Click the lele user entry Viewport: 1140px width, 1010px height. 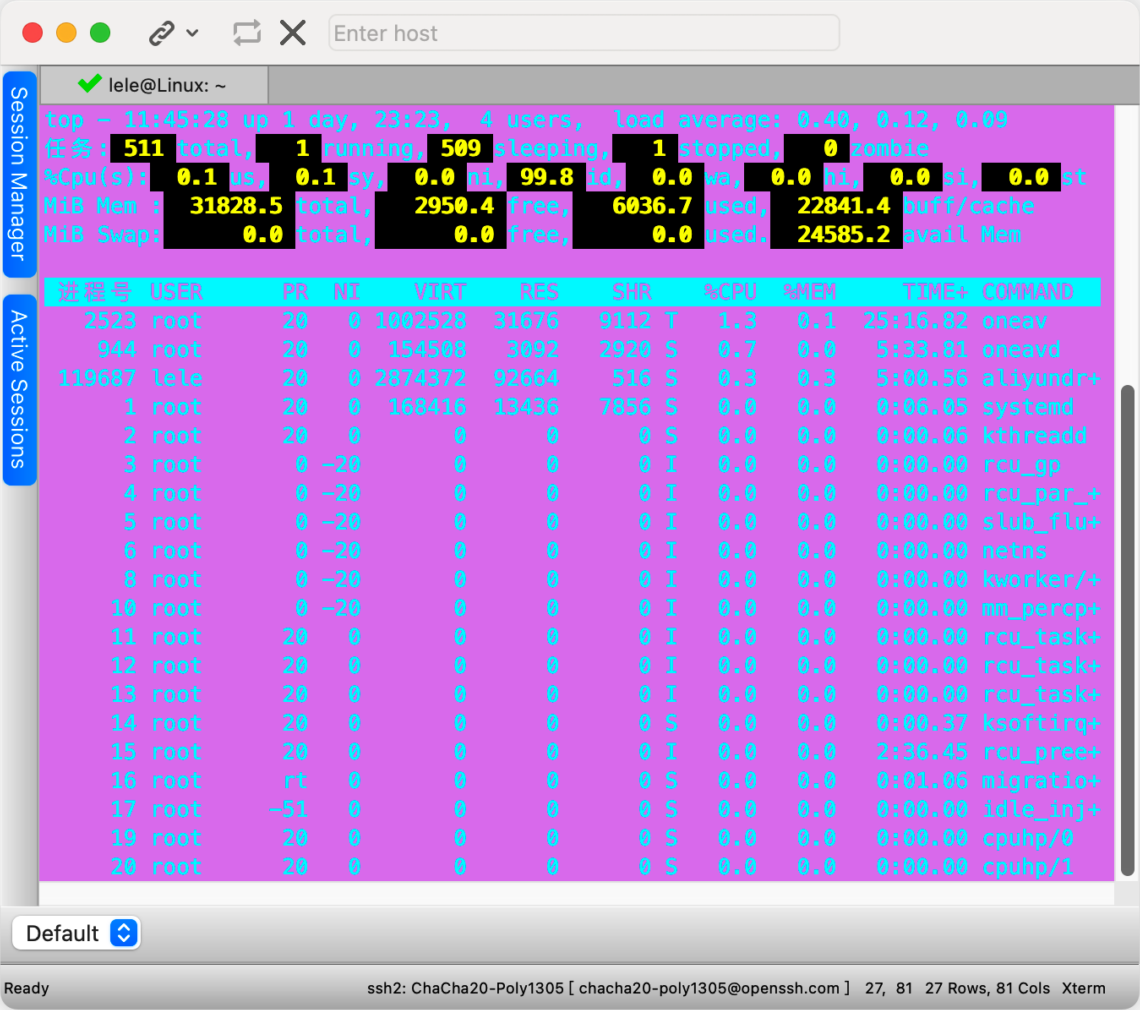(x=177, y=378)
